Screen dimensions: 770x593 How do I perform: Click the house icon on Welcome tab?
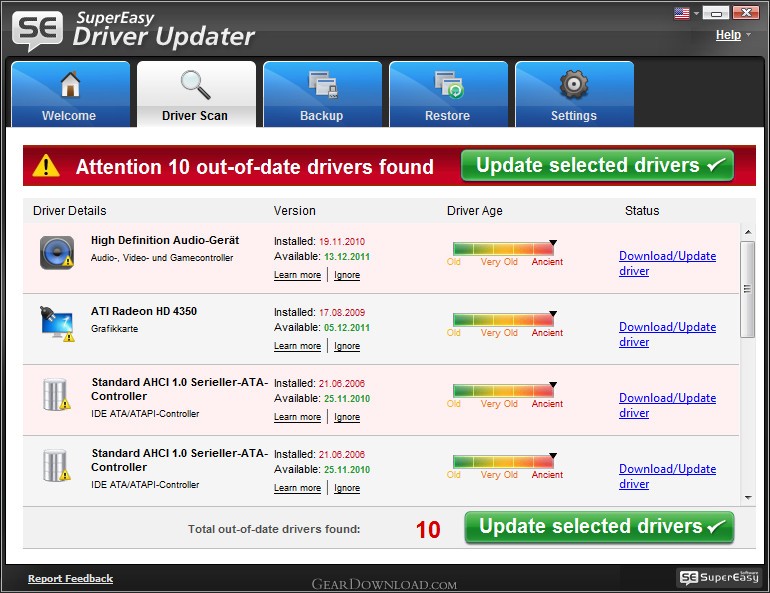click(x=70, y=84)
